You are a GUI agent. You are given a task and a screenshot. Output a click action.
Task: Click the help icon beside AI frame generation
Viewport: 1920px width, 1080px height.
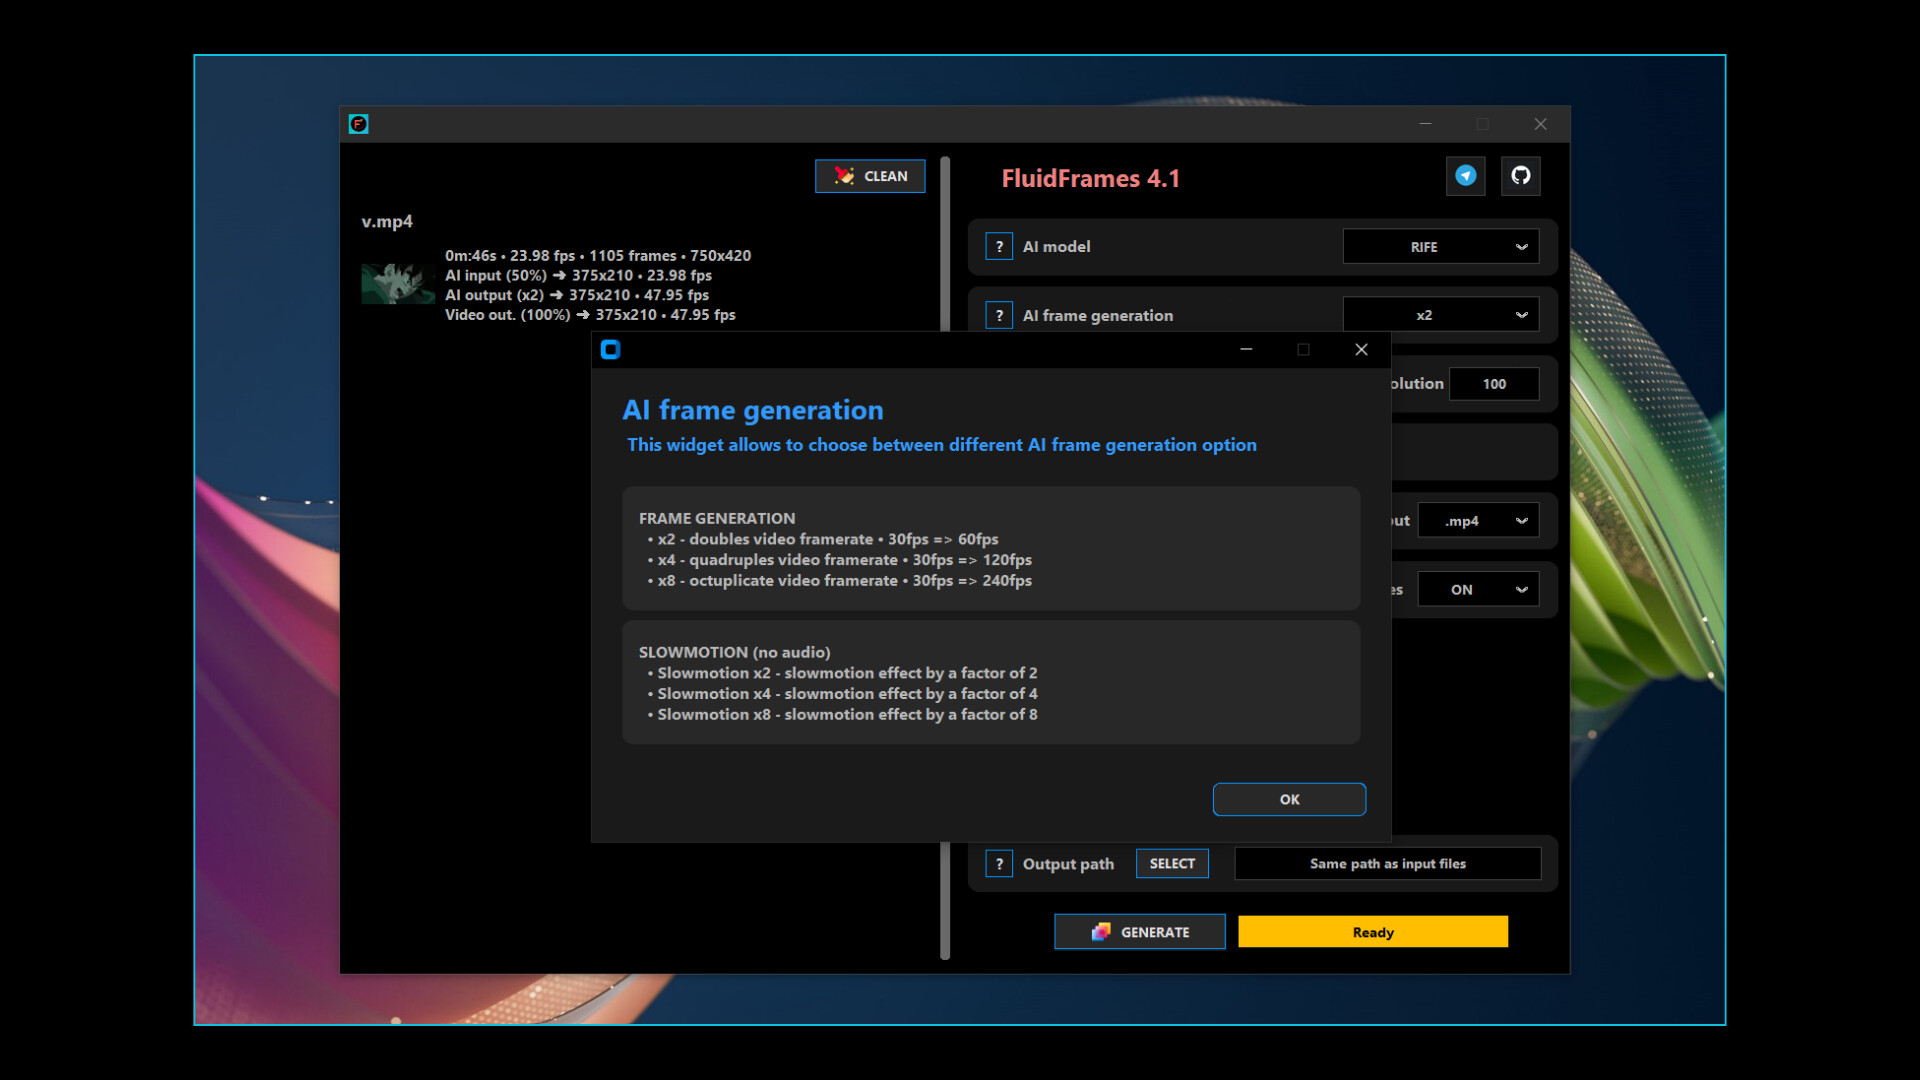coord(999,314)
